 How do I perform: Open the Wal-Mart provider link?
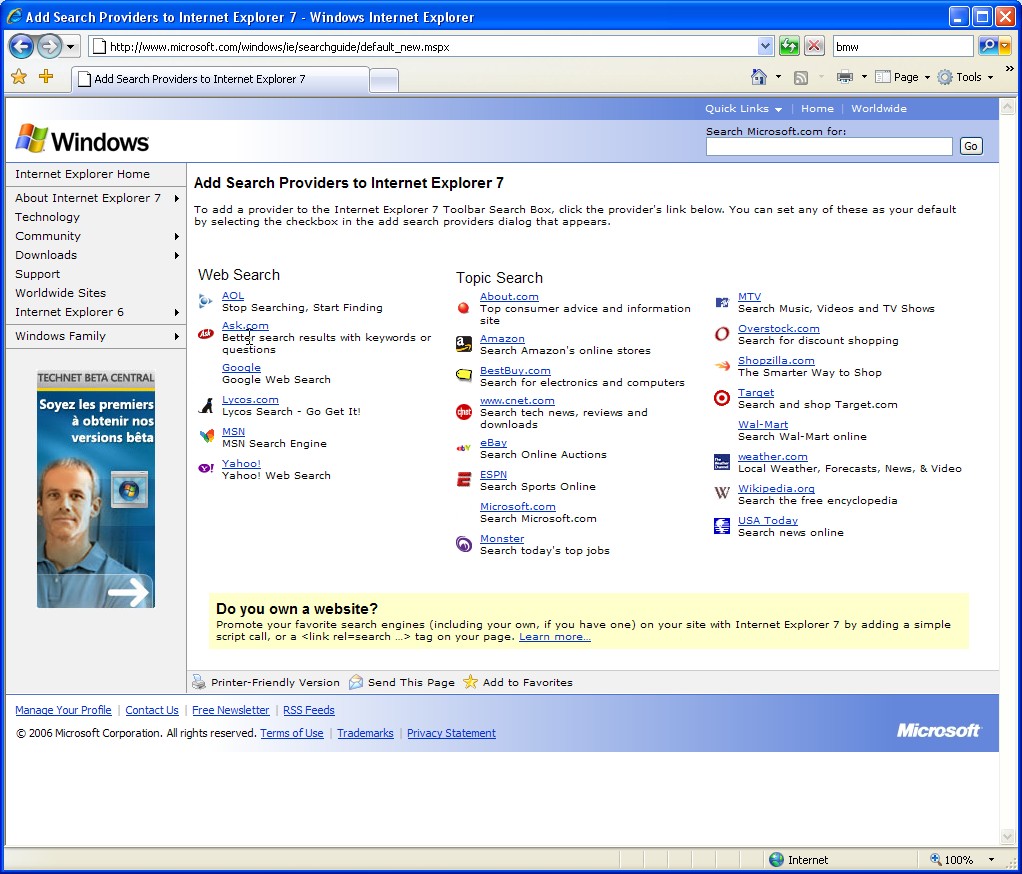point(763,424)
